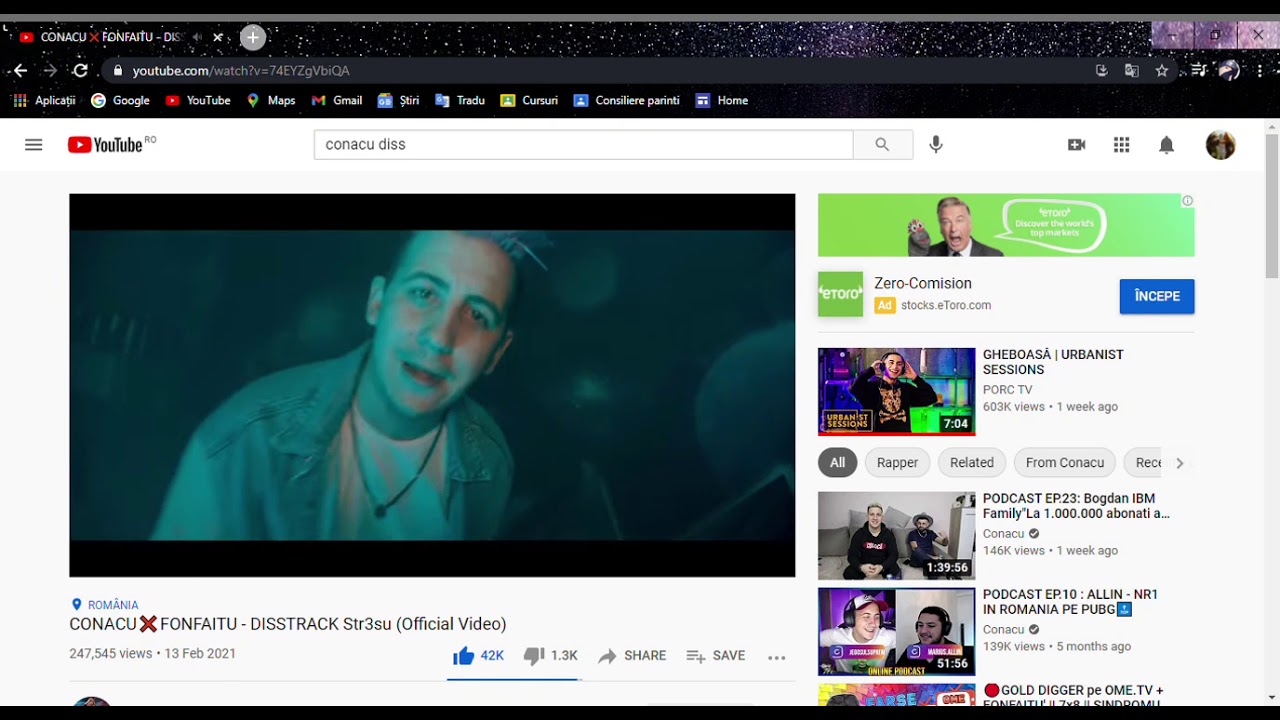Viewport: 1280px width, 720px height.
Task: Open the Maps bookmark
Action: [271, 100]
